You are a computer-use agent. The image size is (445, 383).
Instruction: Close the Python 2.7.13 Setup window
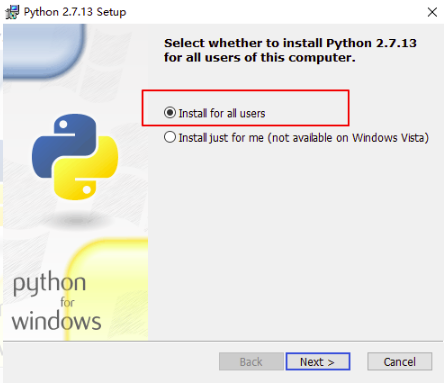click(x=432, y=12)
